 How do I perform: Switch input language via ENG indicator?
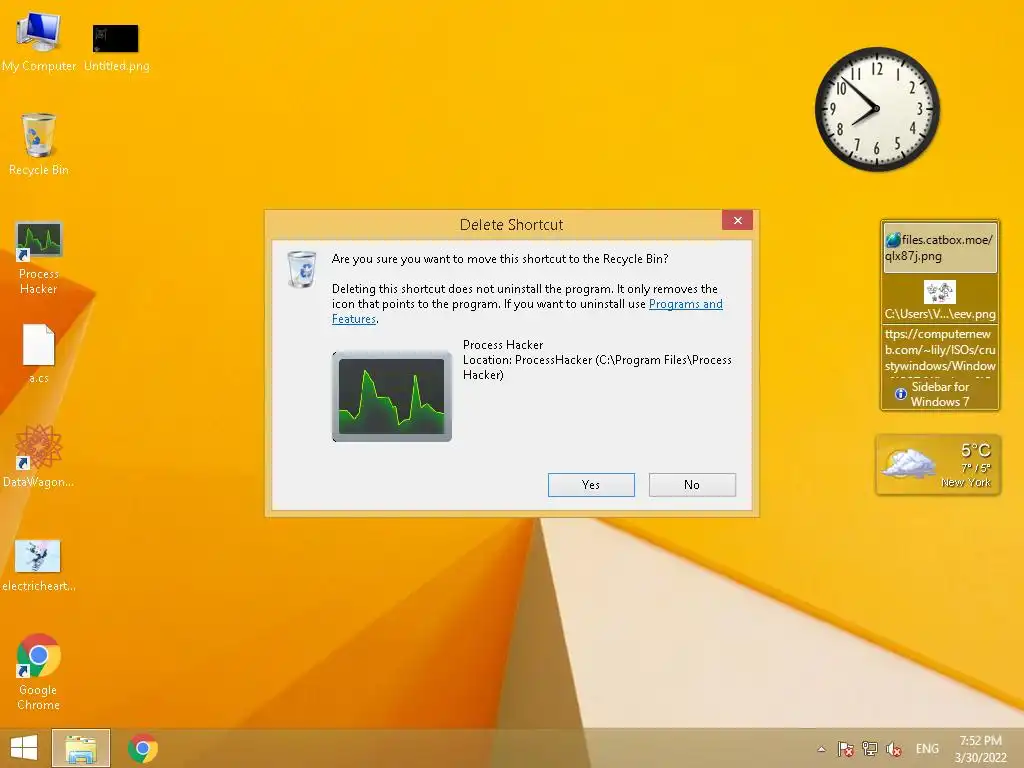927,749
